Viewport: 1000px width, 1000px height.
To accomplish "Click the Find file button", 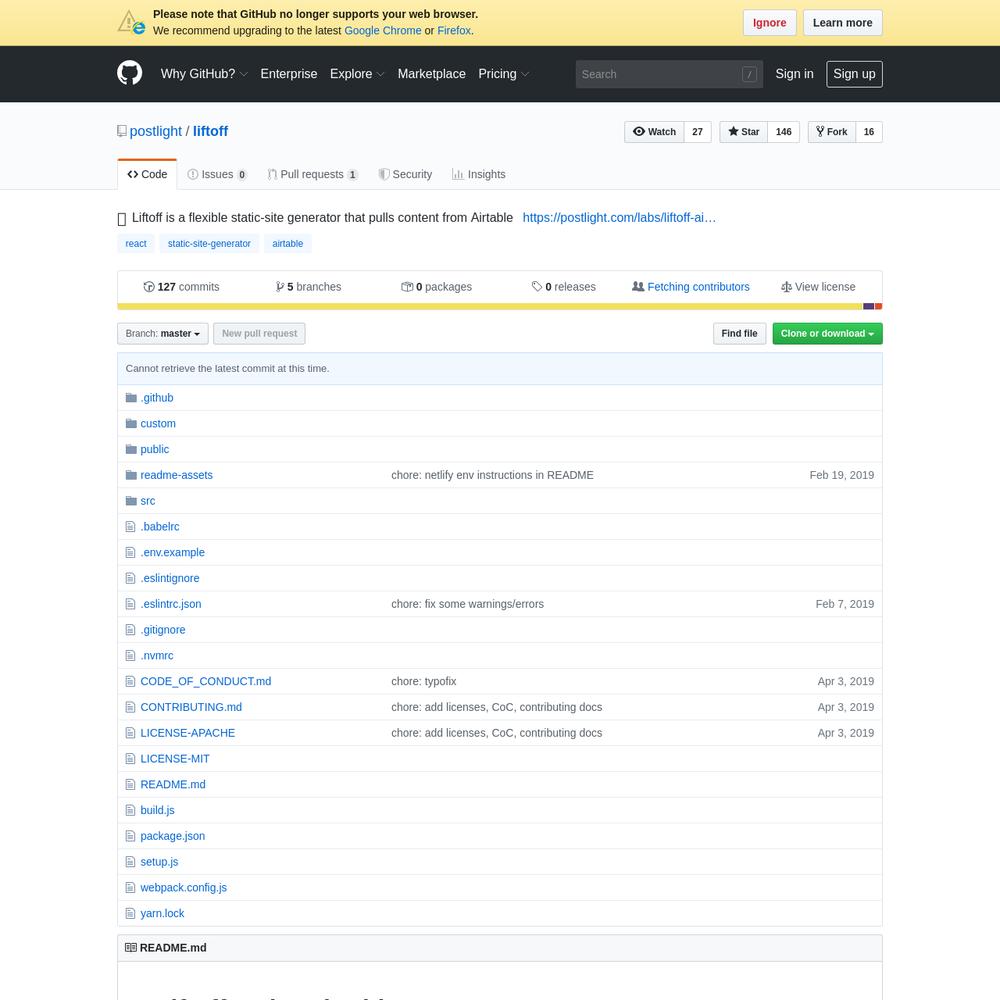I will 739,334.
